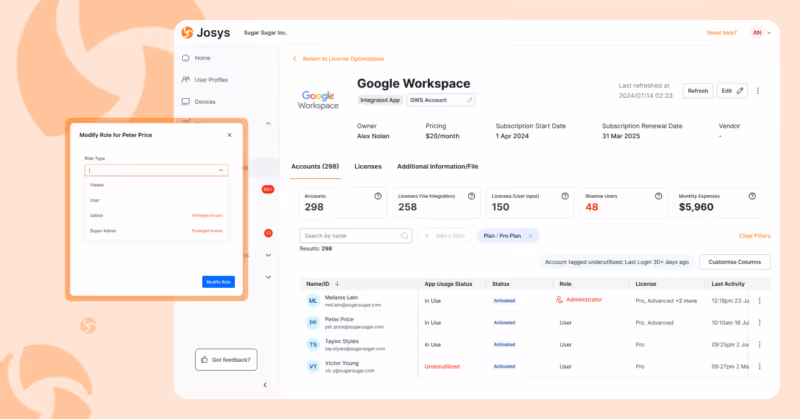This screenshot has height=419, width=800.
Task: Open Devices in the sidebar
Action: (205, 102)
